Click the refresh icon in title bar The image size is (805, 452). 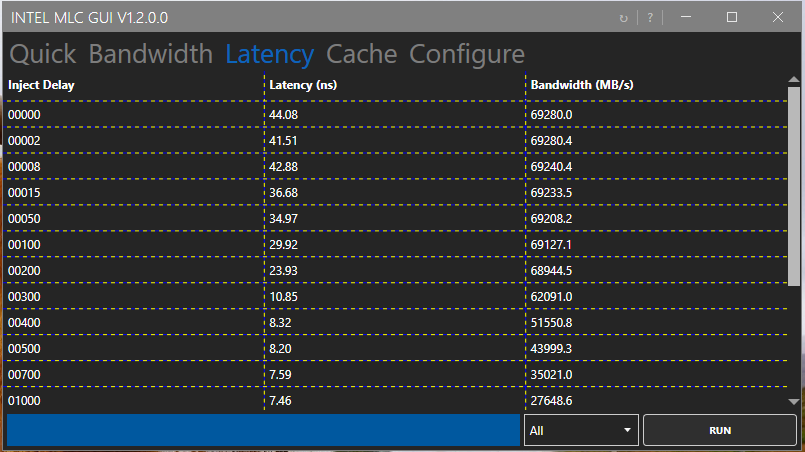(623, 18)
